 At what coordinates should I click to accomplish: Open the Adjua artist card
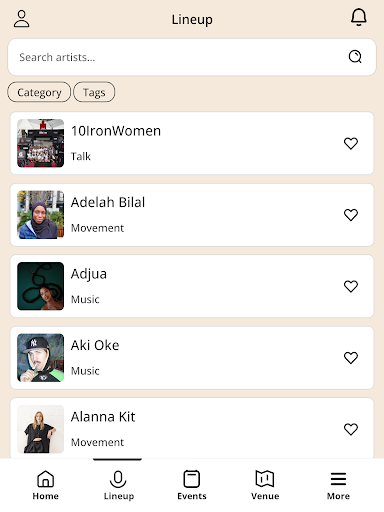[x=192, y=286]
